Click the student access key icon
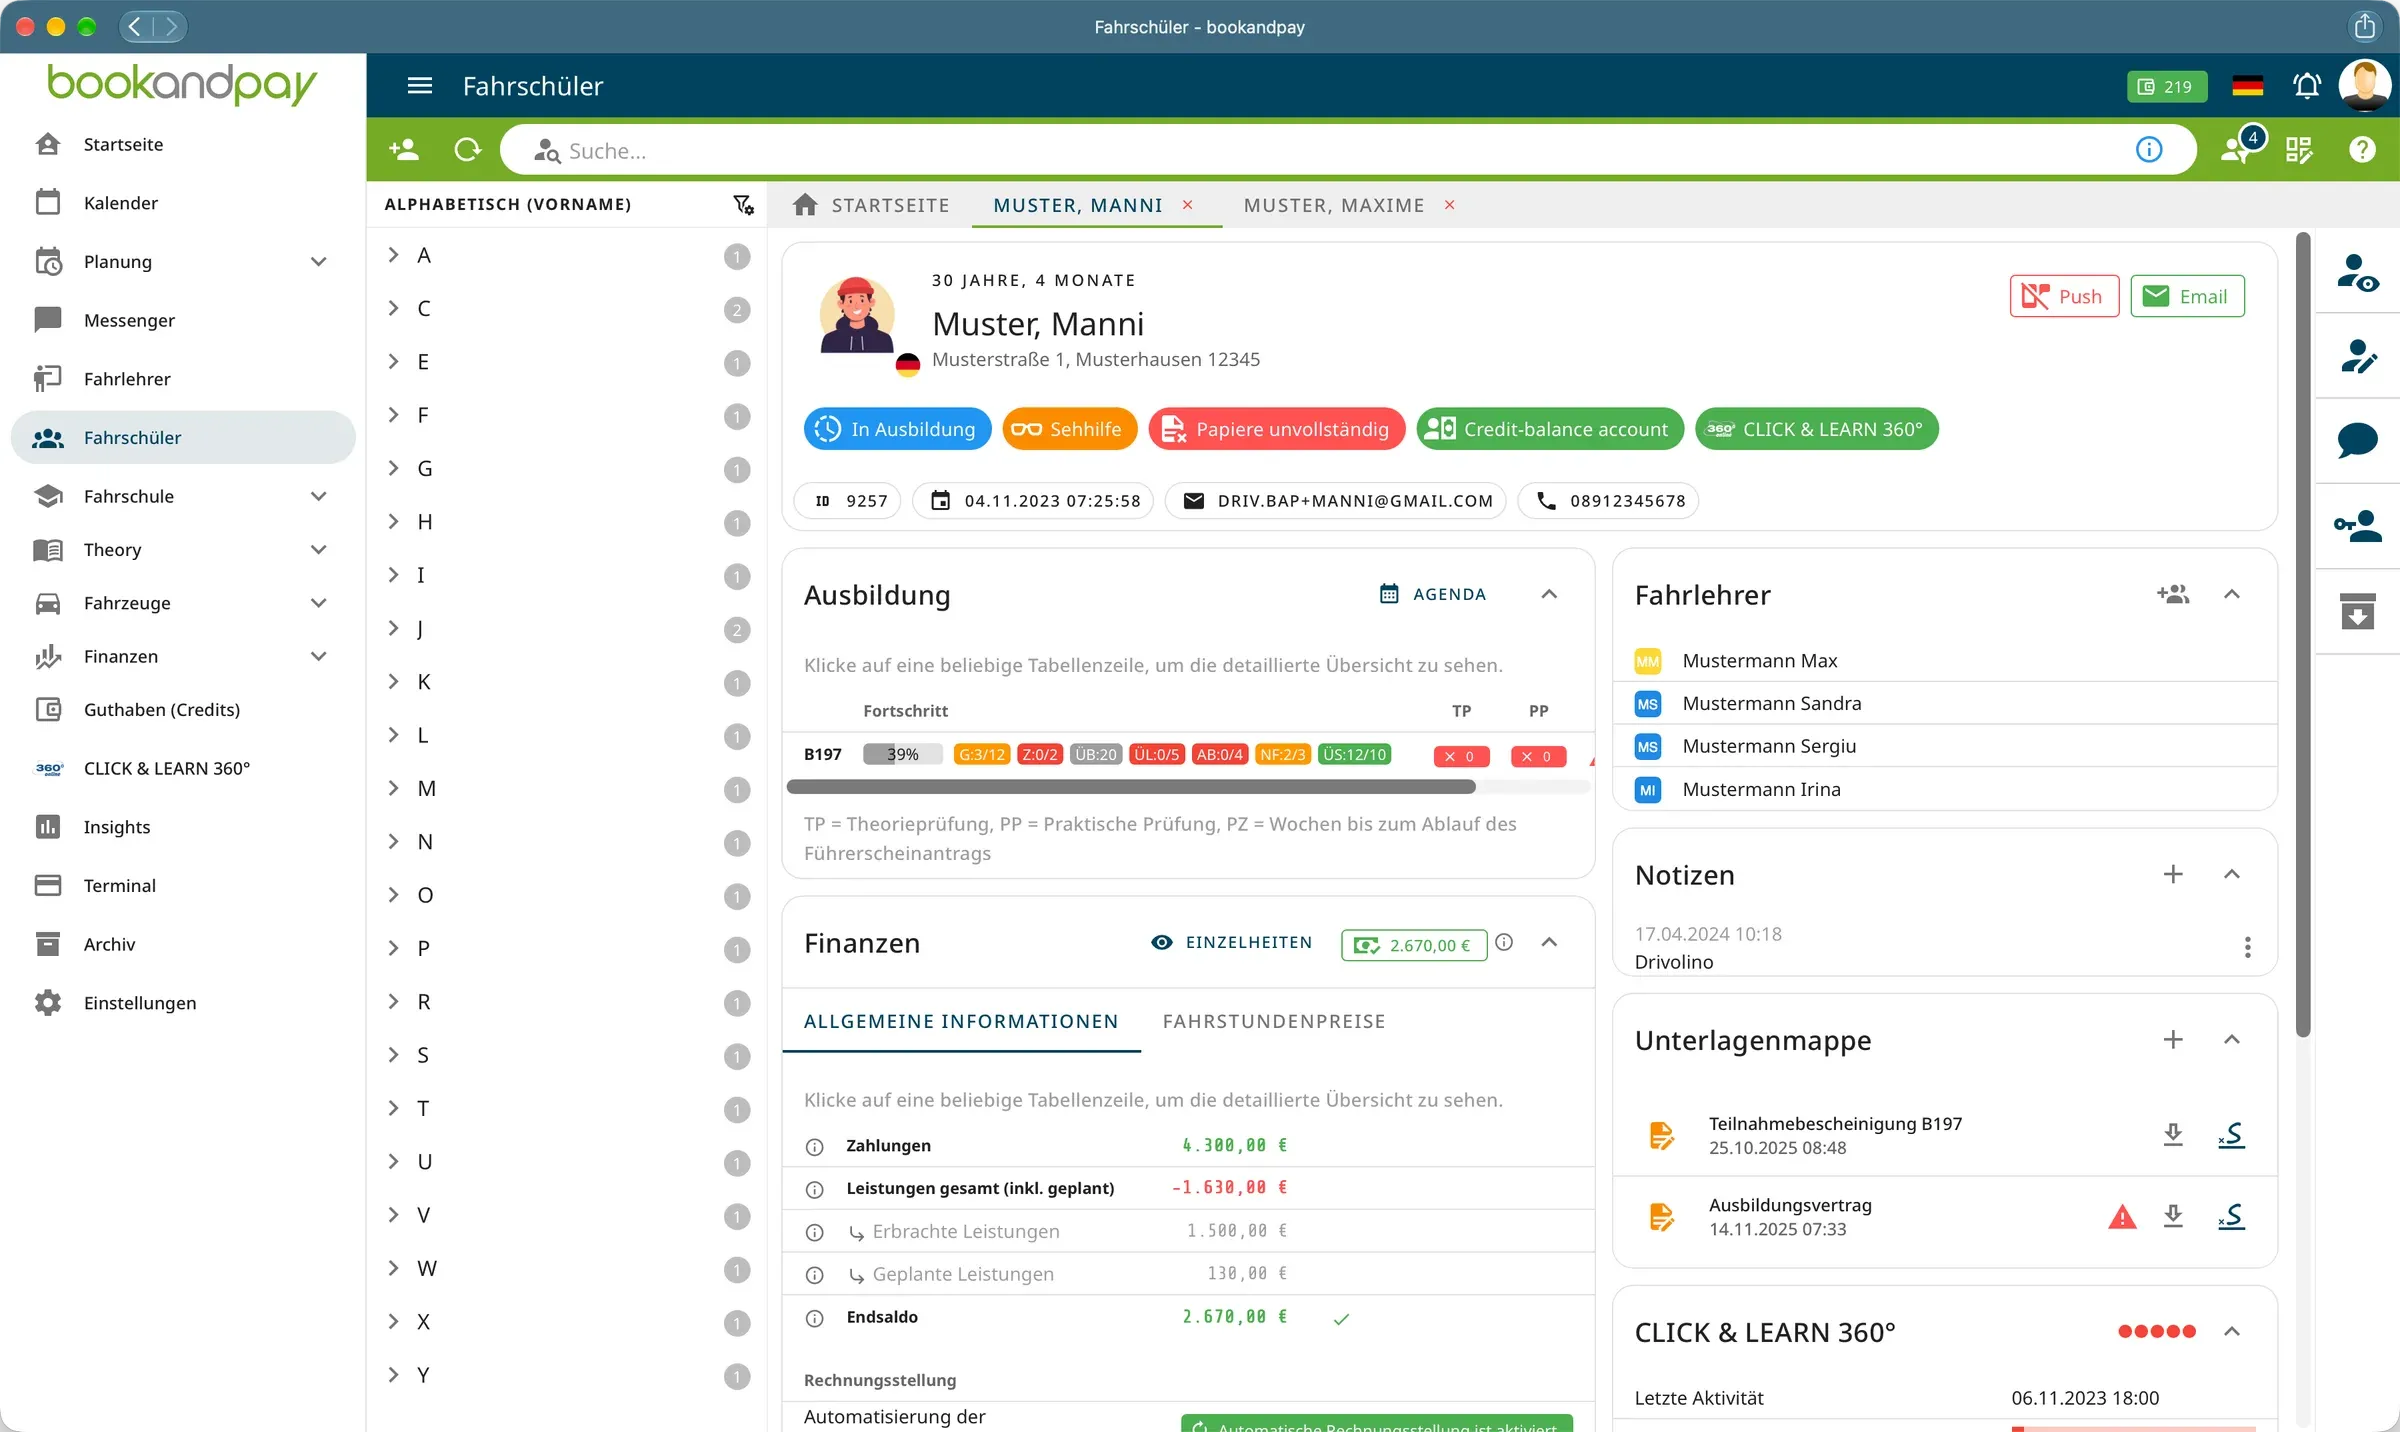This screenshot has height=1432, width=2400. (2357, 526)
